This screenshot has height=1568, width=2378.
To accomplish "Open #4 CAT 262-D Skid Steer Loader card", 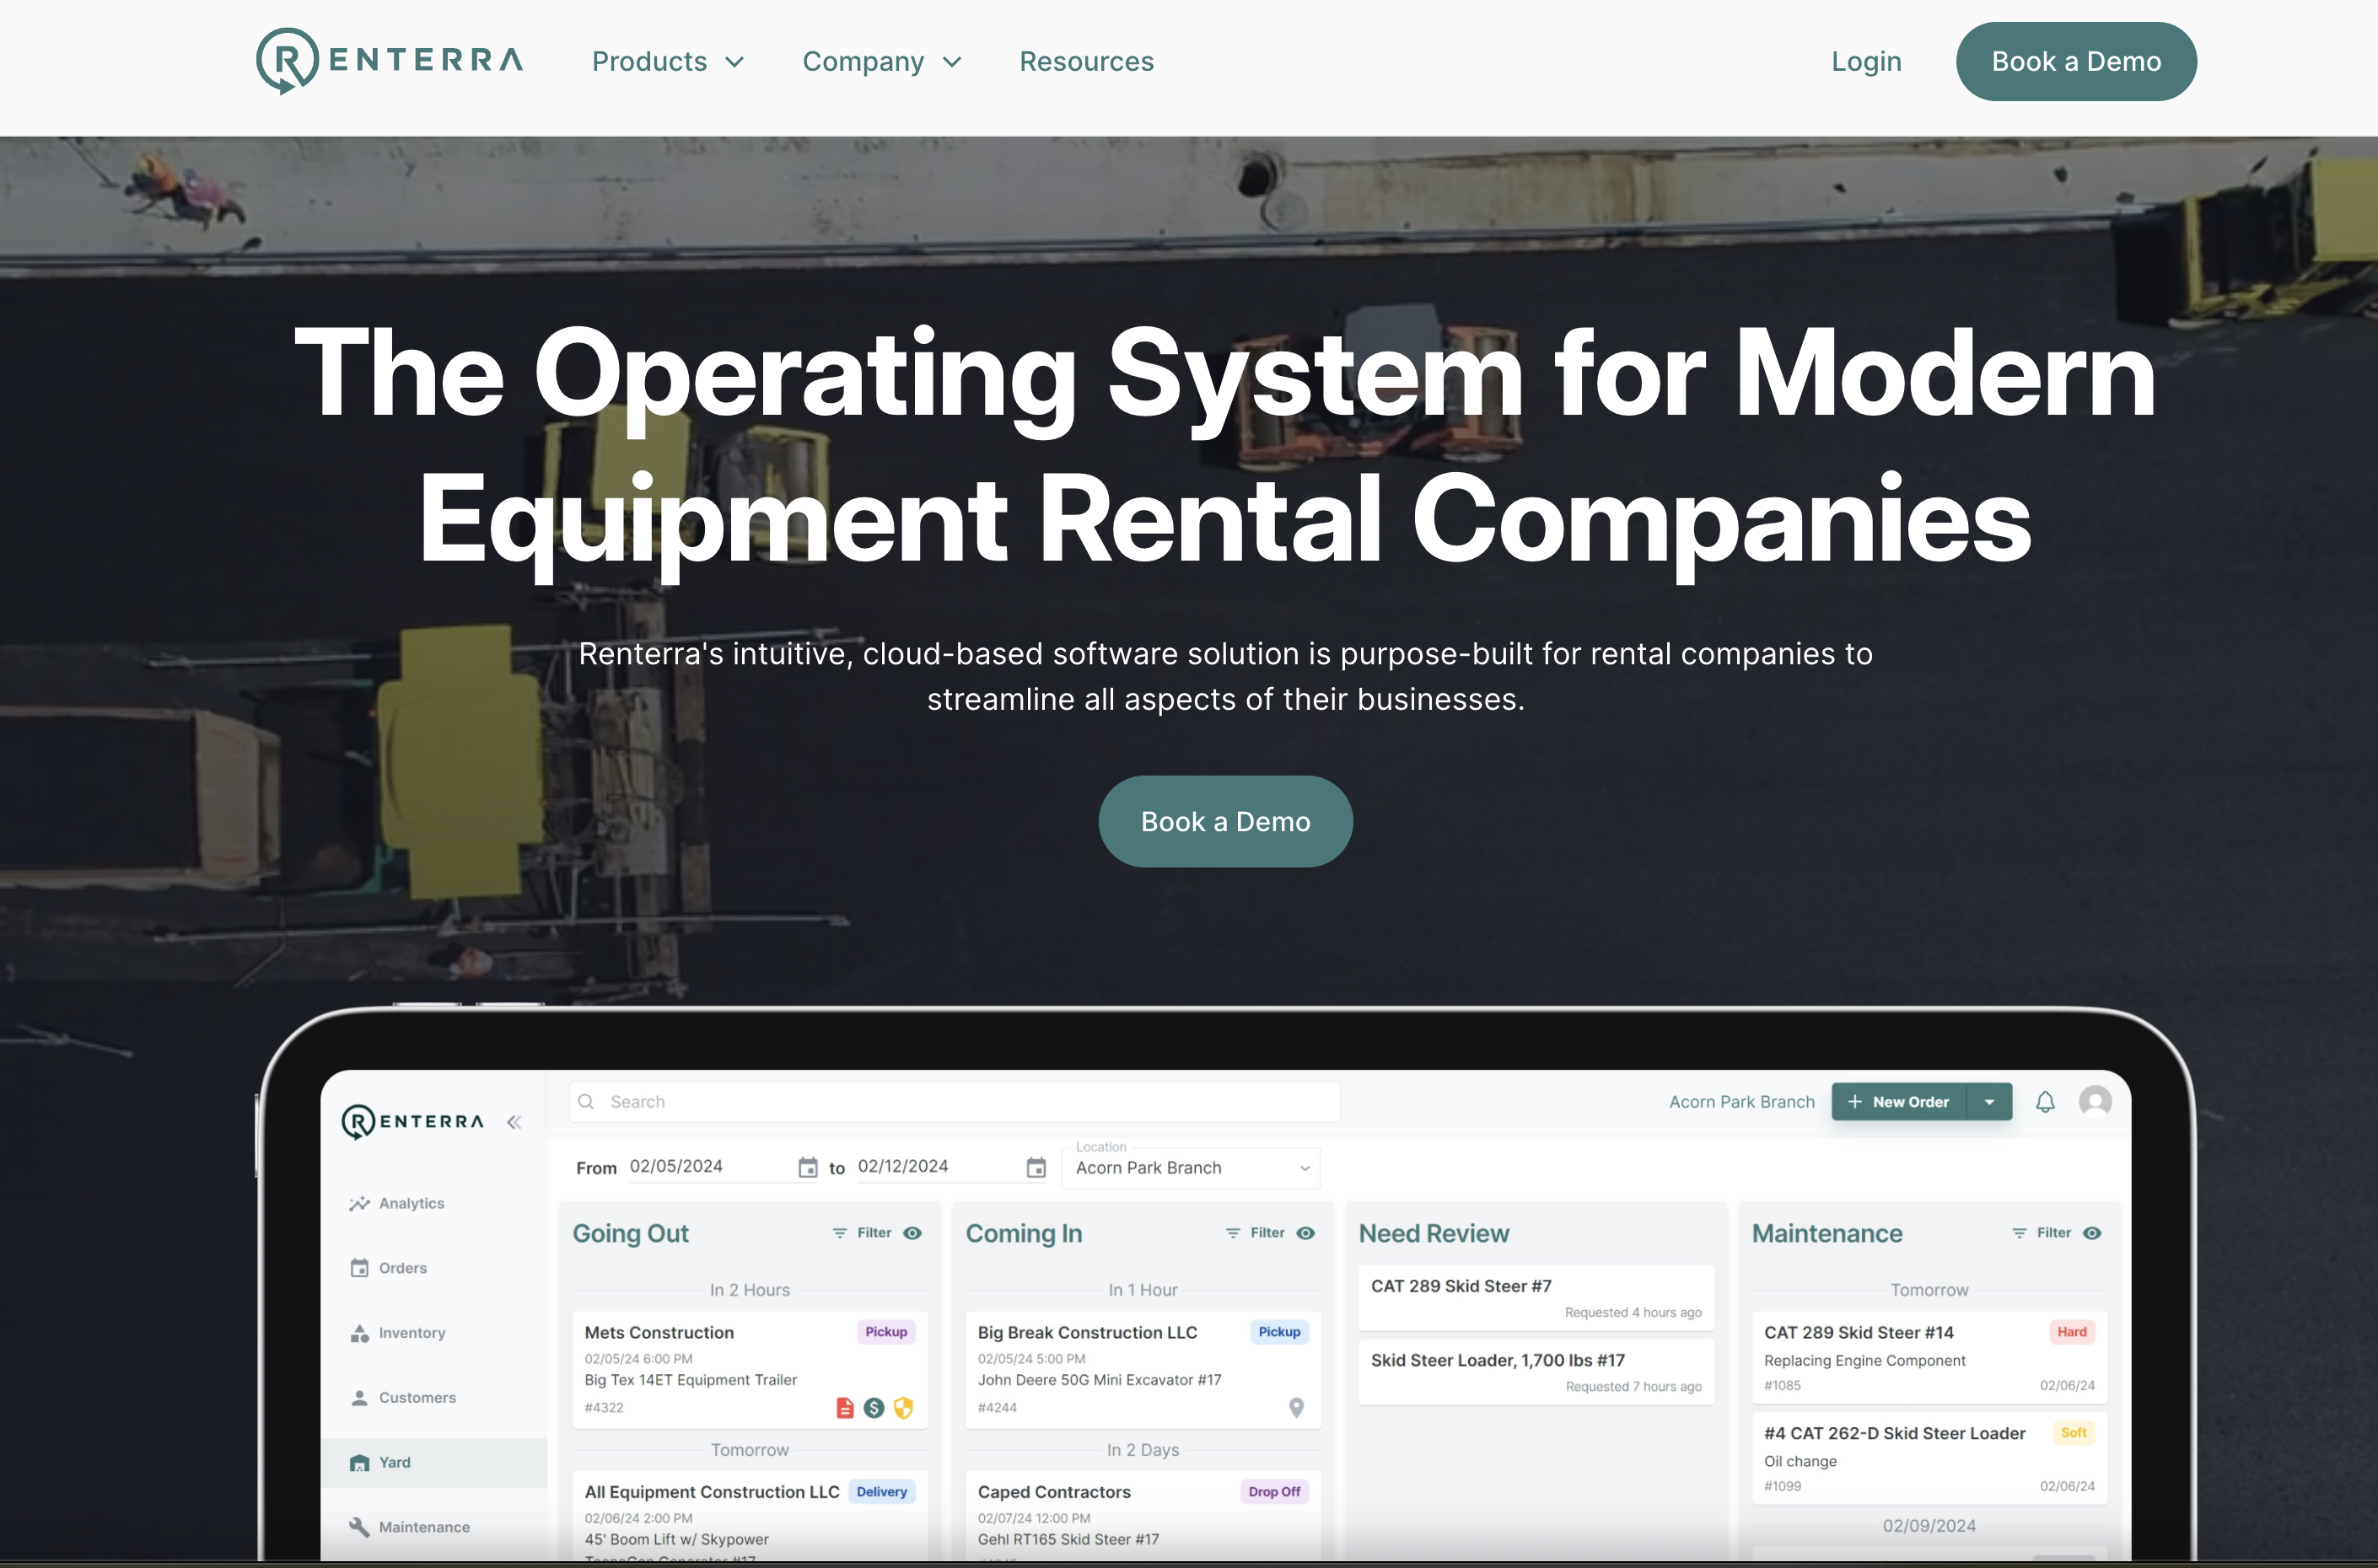I will pyautogui.click(x=1929, y=1458).
